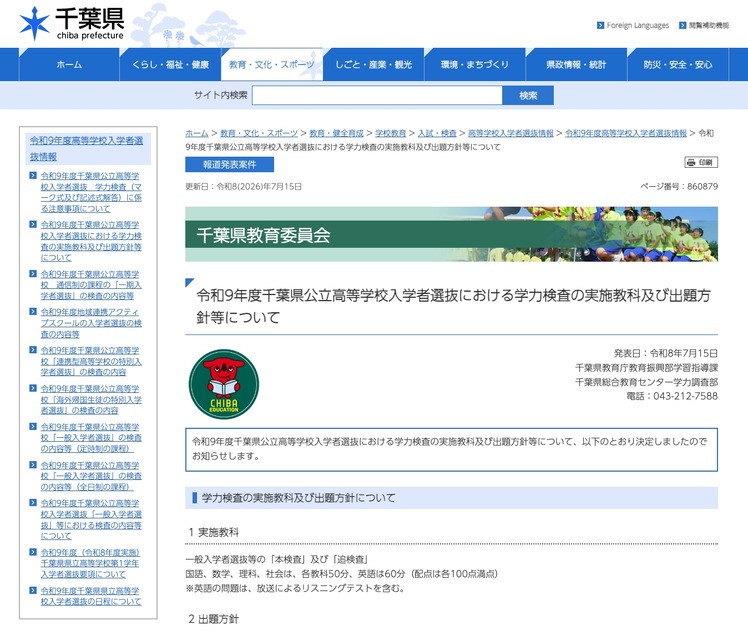Viewport: 748px width, 640px height.
Task: Select the 教育・文化・スポーツ tab
Action: [272, 64]
